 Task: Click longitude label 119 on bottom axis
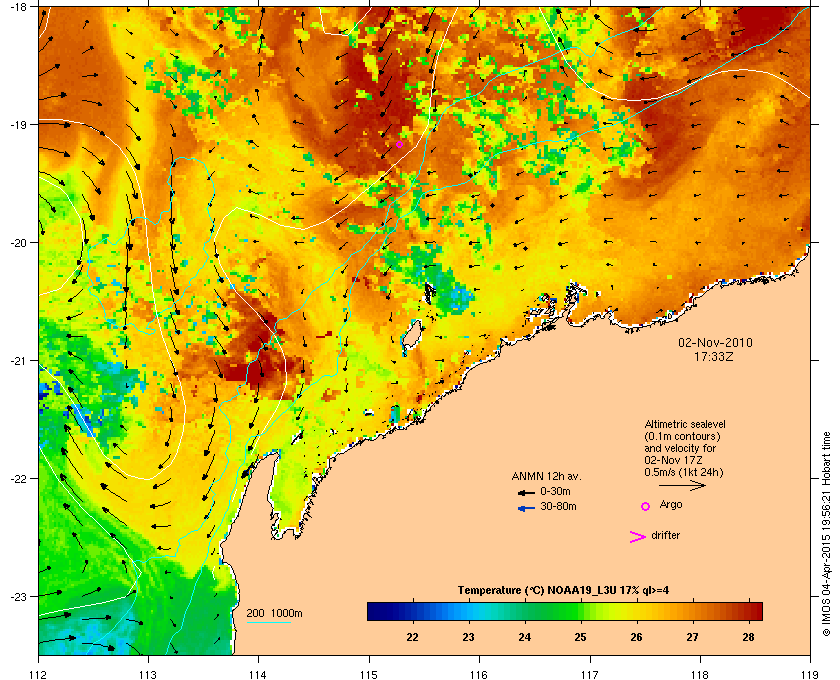(810, 674)
